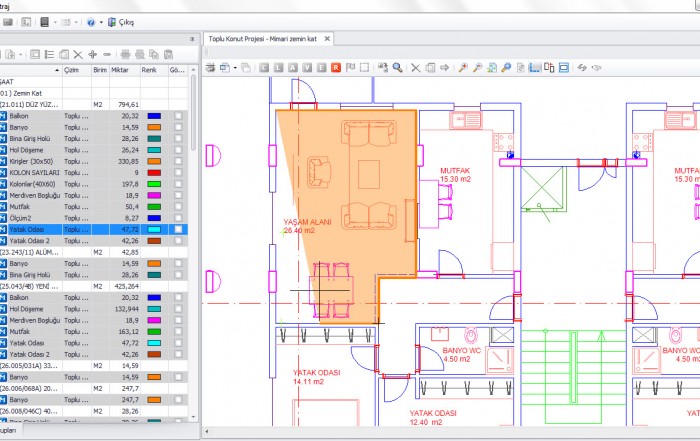
Task: Click the magnifier search icon in drawing toolbar
Action: [398, 68]
